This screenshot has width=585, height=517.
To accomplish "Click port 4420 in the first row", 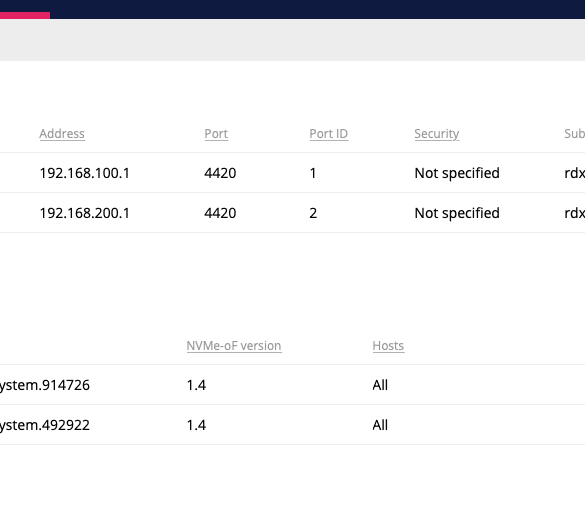I will coord(220,173).
